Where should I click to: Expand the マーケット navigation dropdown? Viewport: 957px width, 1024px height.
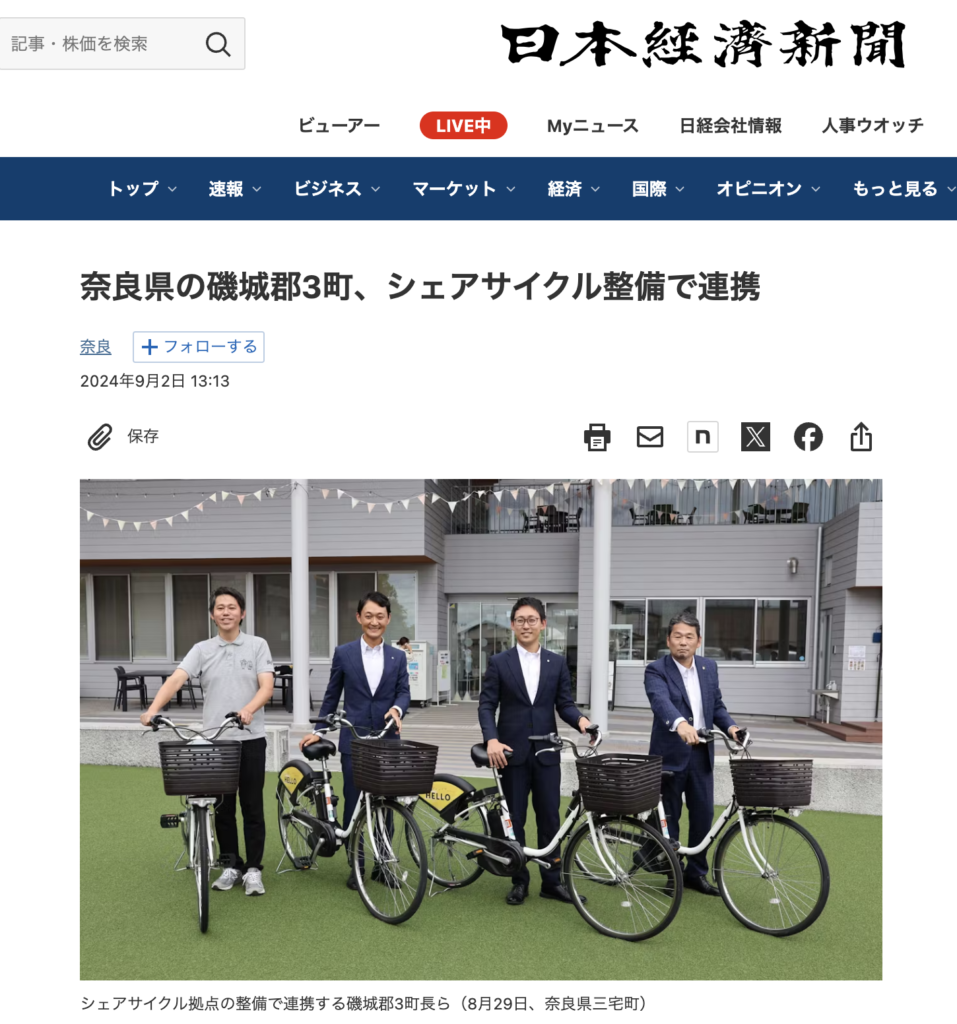pyautogui.click(x=463, y=189)
